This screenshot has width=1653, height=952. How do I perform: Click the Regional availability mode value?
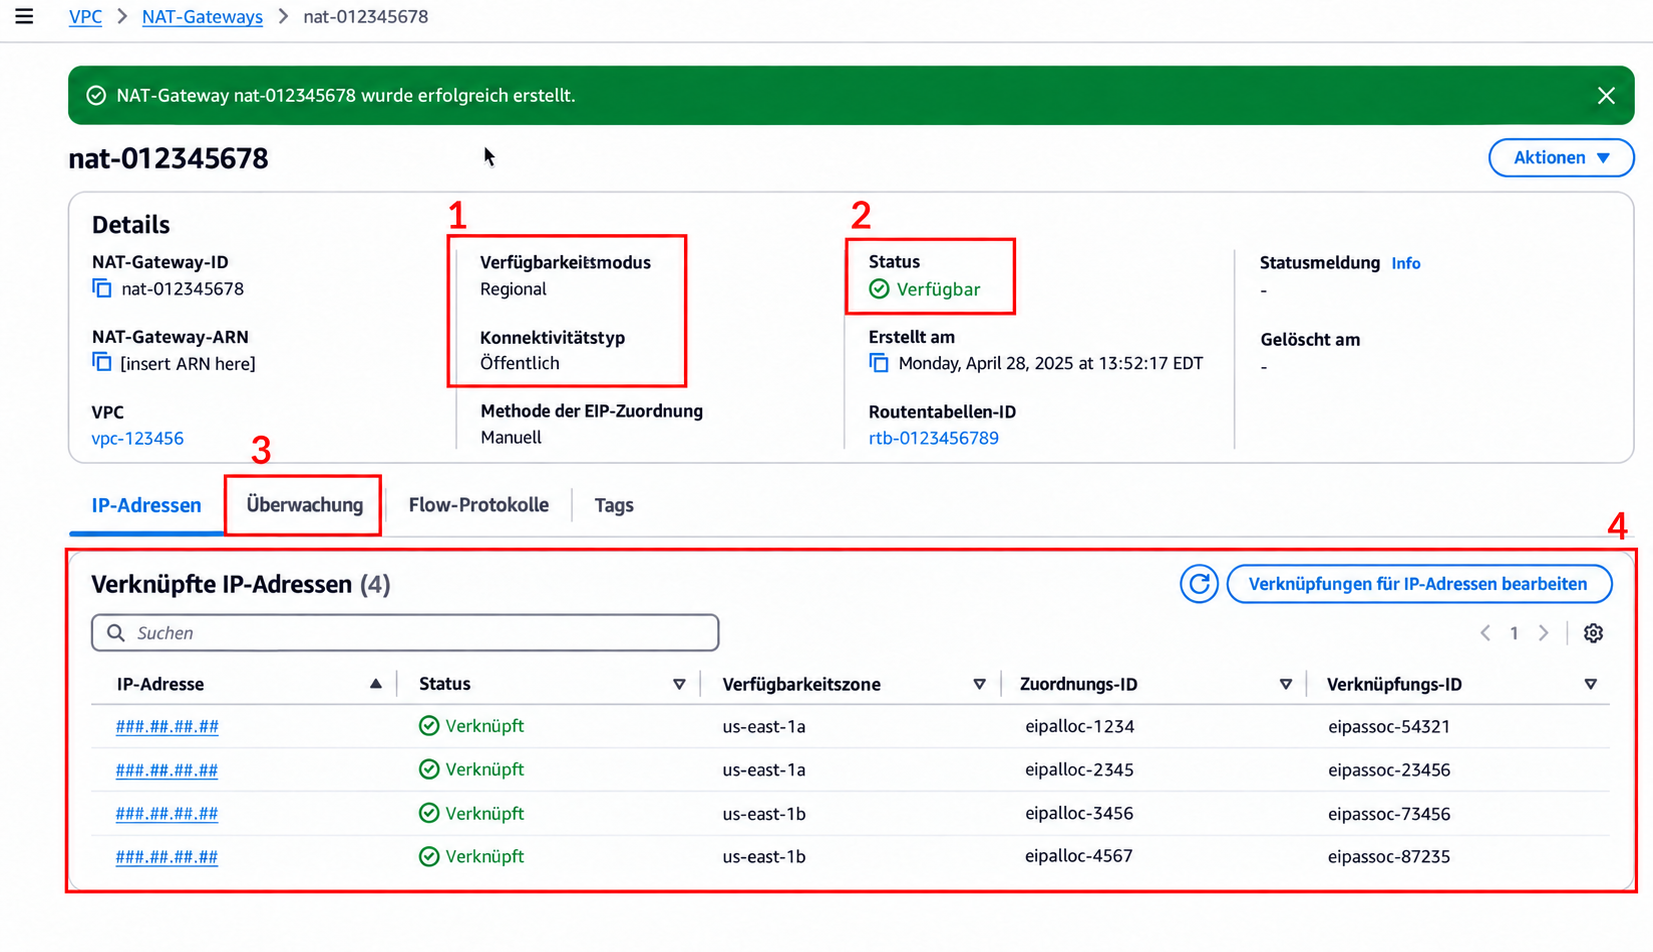[513, 289]
